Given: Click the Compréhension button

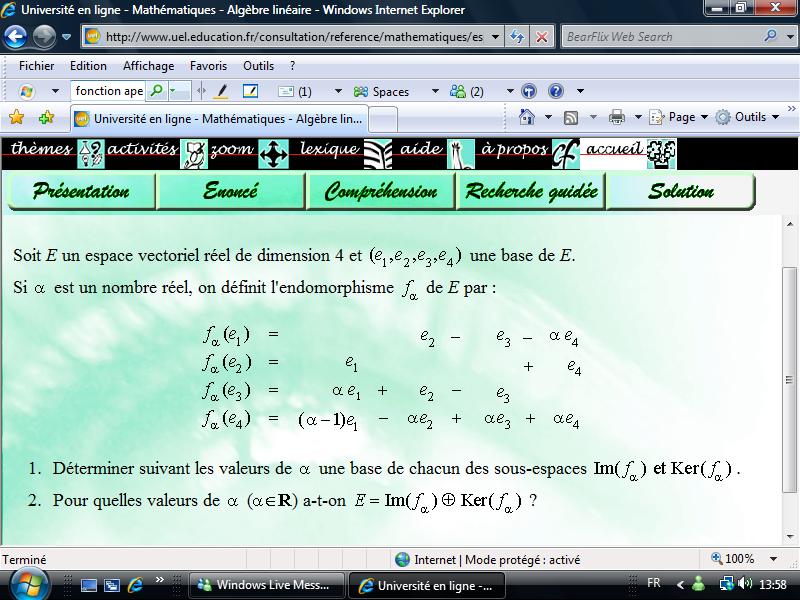Looking at the screenshot, I should (x=381, y=191).
